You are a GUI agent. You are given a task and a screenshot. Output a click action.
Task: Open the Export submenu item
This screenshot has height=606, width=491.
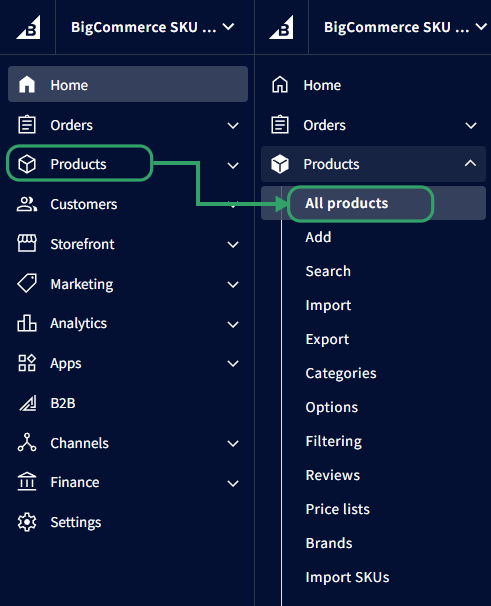(327, 339)
